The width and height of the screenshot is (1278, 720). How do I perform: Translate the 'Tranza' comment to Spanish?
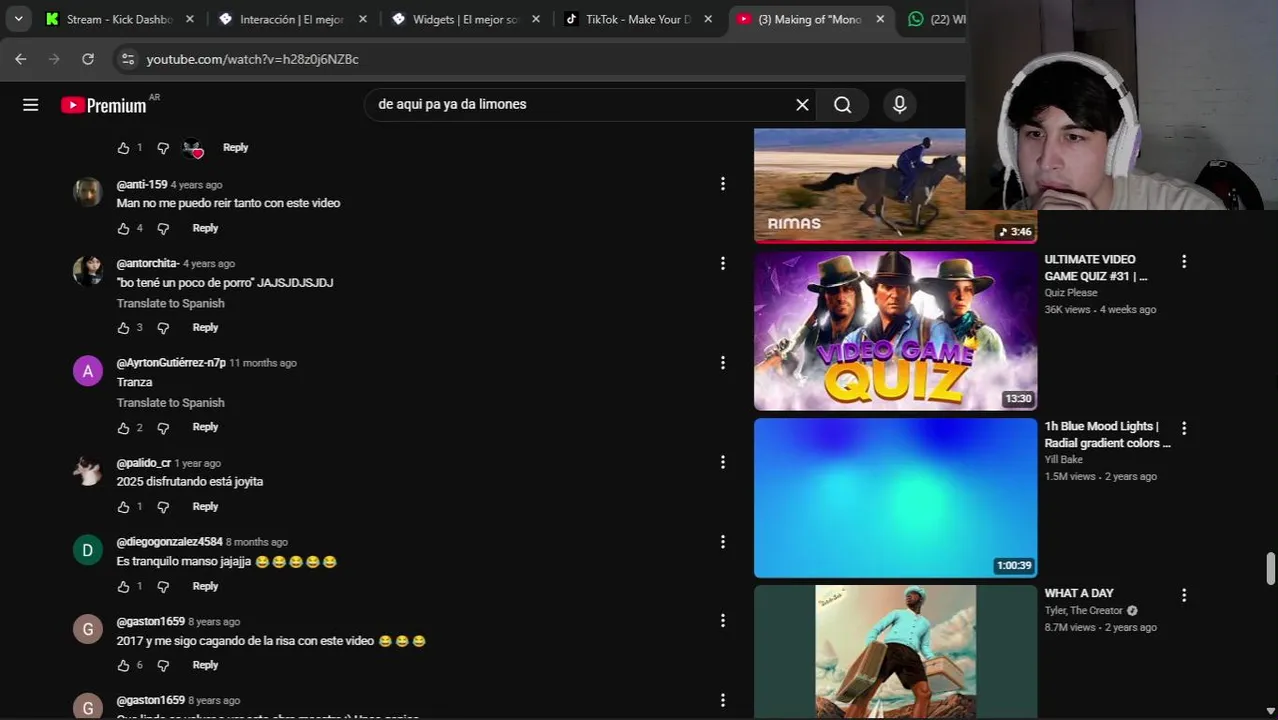point(170,402)
